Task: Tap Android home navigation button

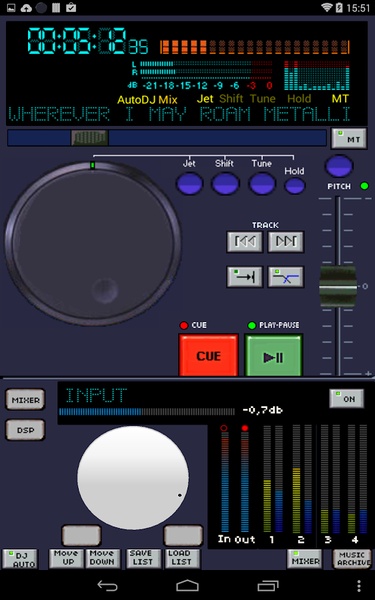Action: [x=188, y=585]
